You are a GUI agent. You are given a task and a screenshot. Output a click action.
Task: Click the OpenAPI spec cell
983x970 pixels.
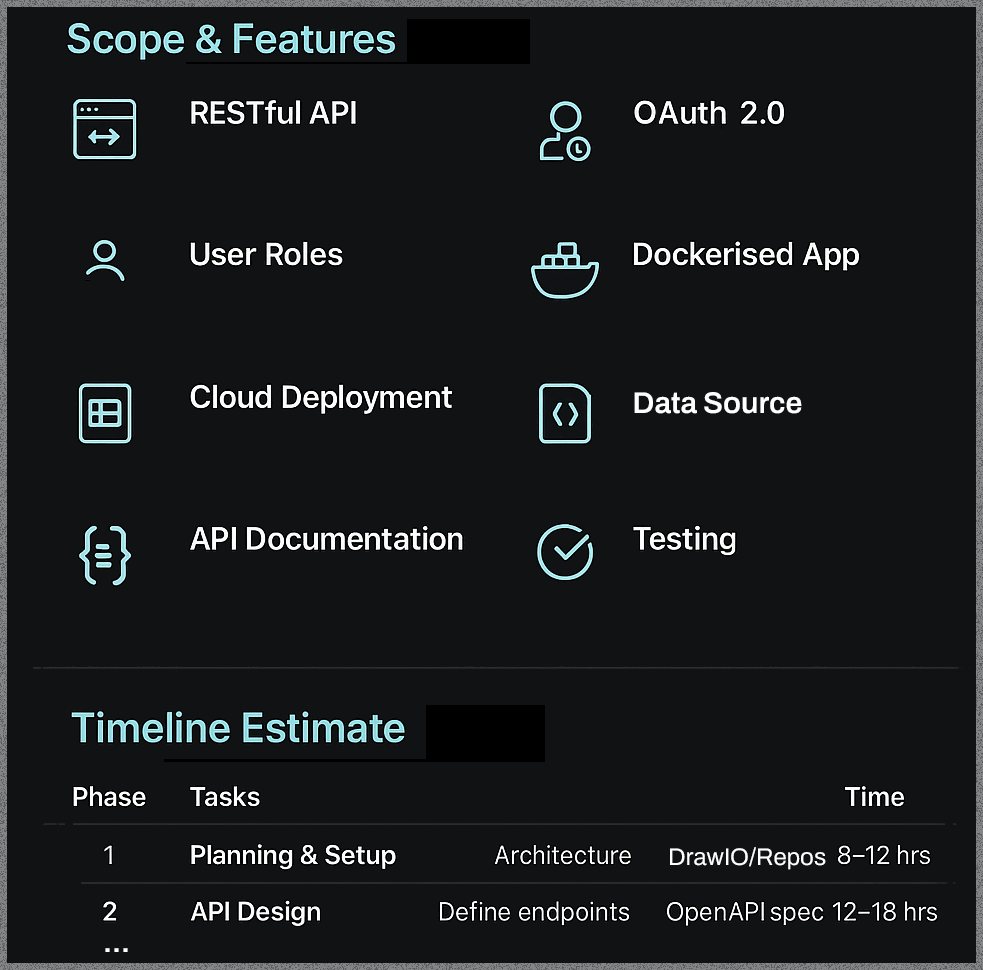pos(745,912)
